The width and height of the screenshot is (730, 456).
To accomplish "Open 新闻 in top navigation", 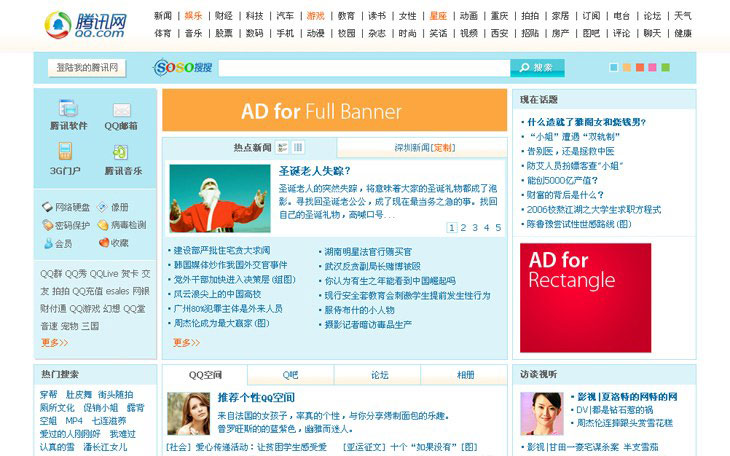I will 162,16.
